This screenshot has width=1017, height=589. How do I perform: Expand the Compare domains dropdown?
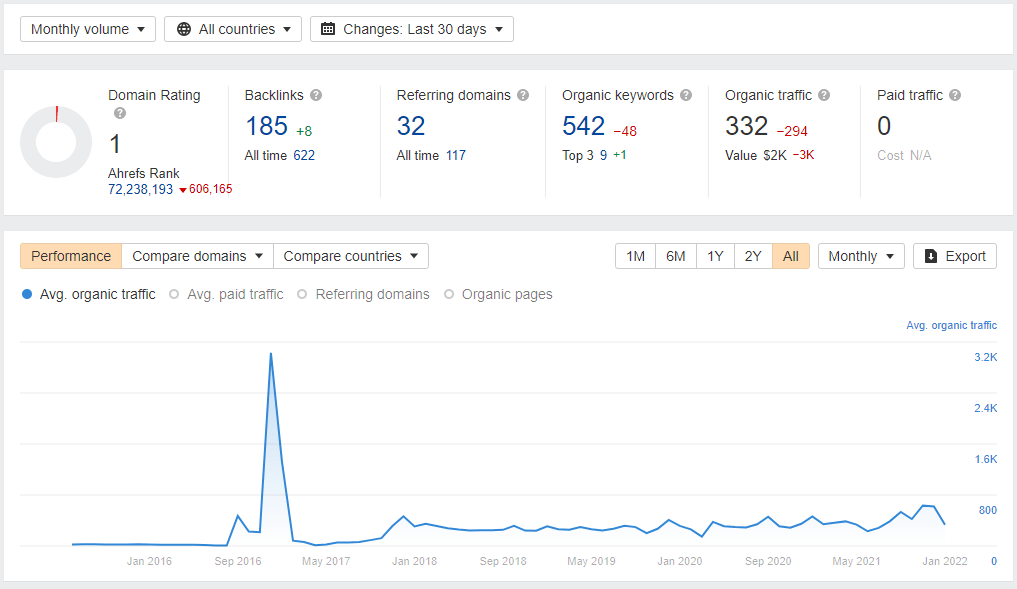(x=196, y=256)
